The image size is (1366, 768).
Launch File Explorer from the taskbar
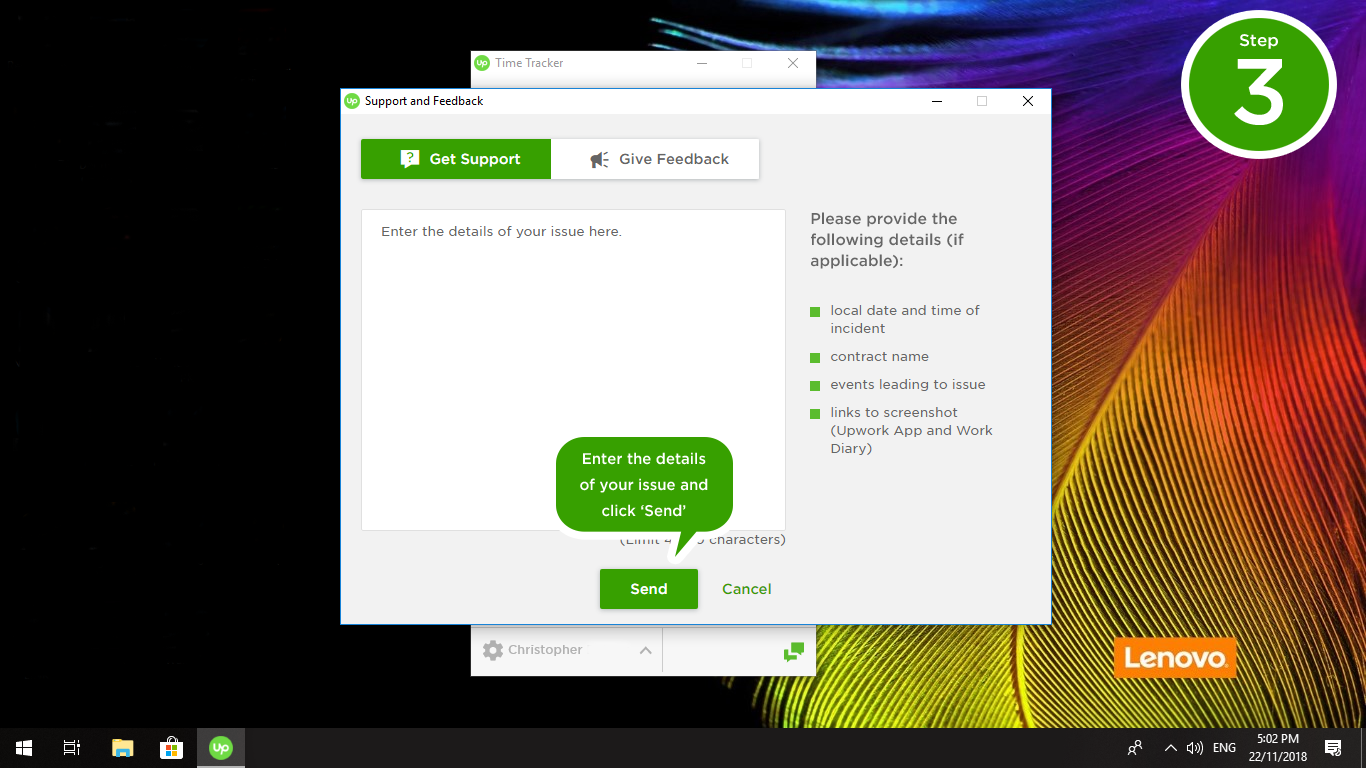point(122,747)
